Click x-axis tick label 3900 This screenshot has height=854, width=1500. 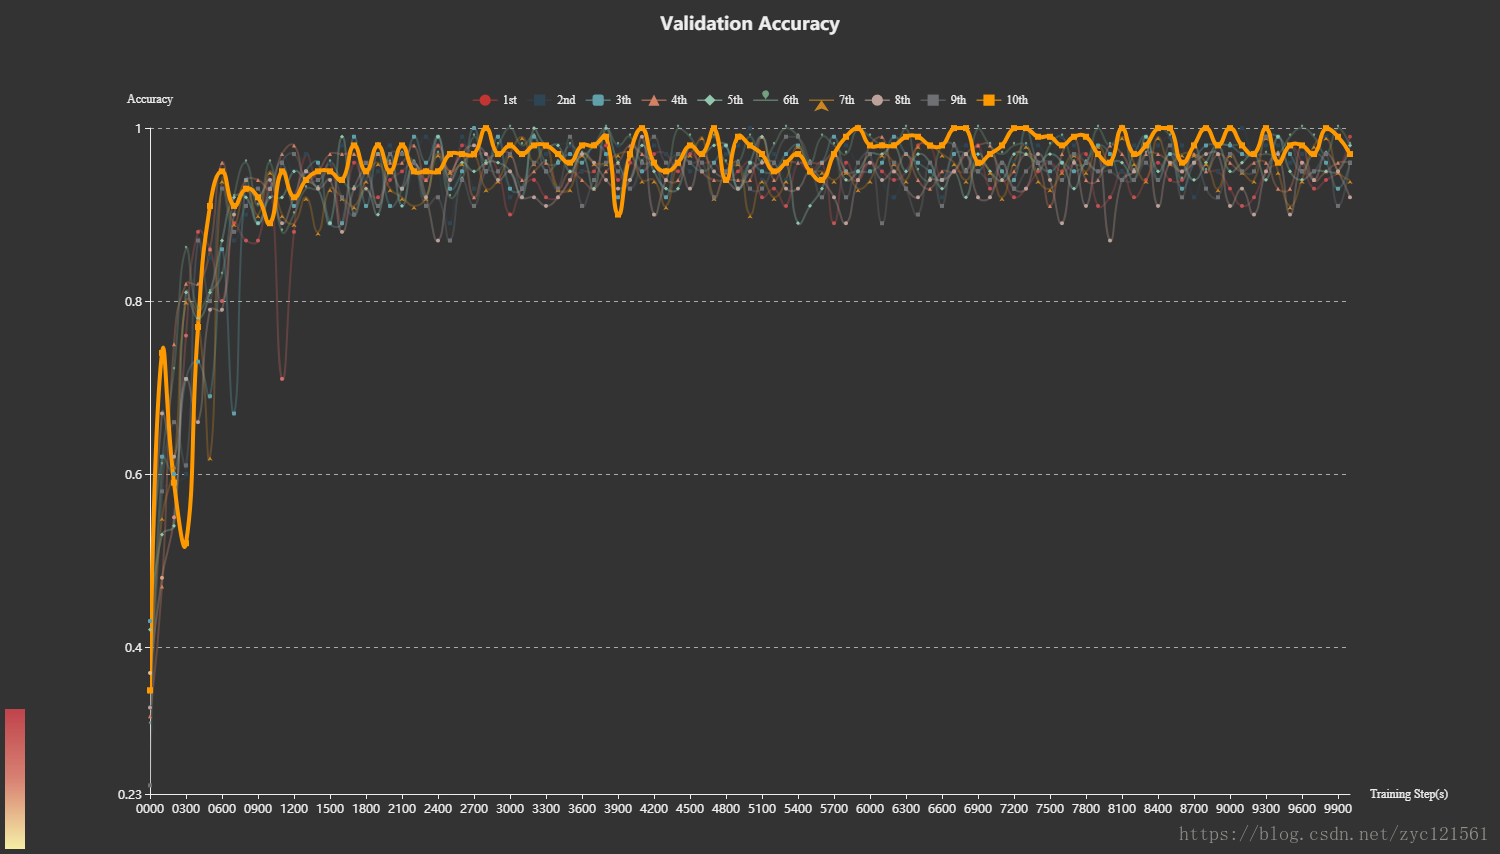[618, 809]
